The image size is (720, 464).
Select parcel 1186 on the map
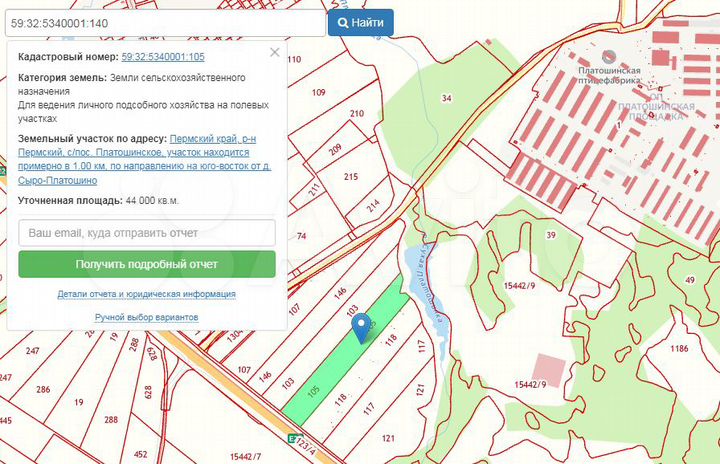click(680, 348)
